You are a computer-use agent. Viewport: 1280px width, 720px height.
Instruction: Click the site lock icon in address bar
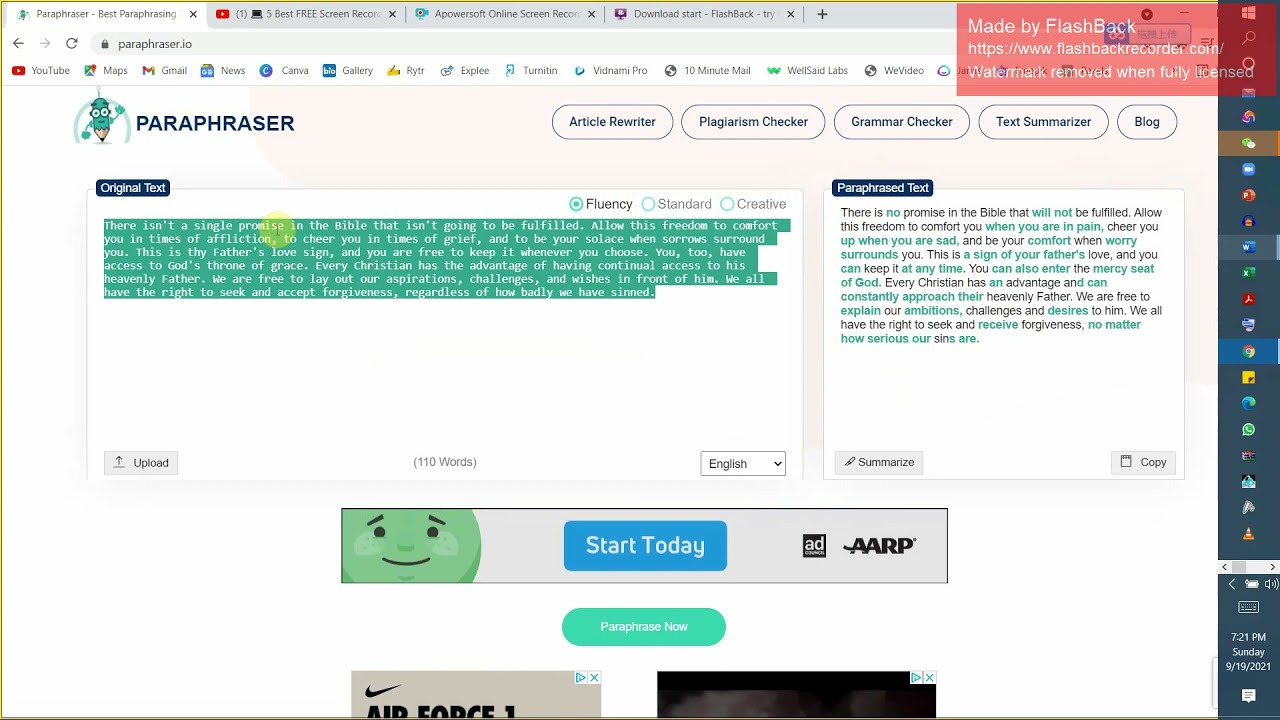[105, 44]
